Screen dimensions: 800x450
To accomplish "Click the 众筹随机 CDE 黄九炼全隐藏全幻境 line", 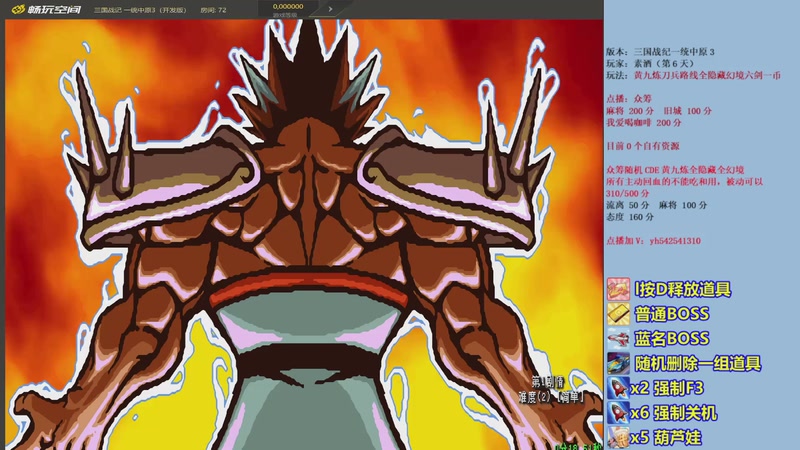I will coord(675,169).
